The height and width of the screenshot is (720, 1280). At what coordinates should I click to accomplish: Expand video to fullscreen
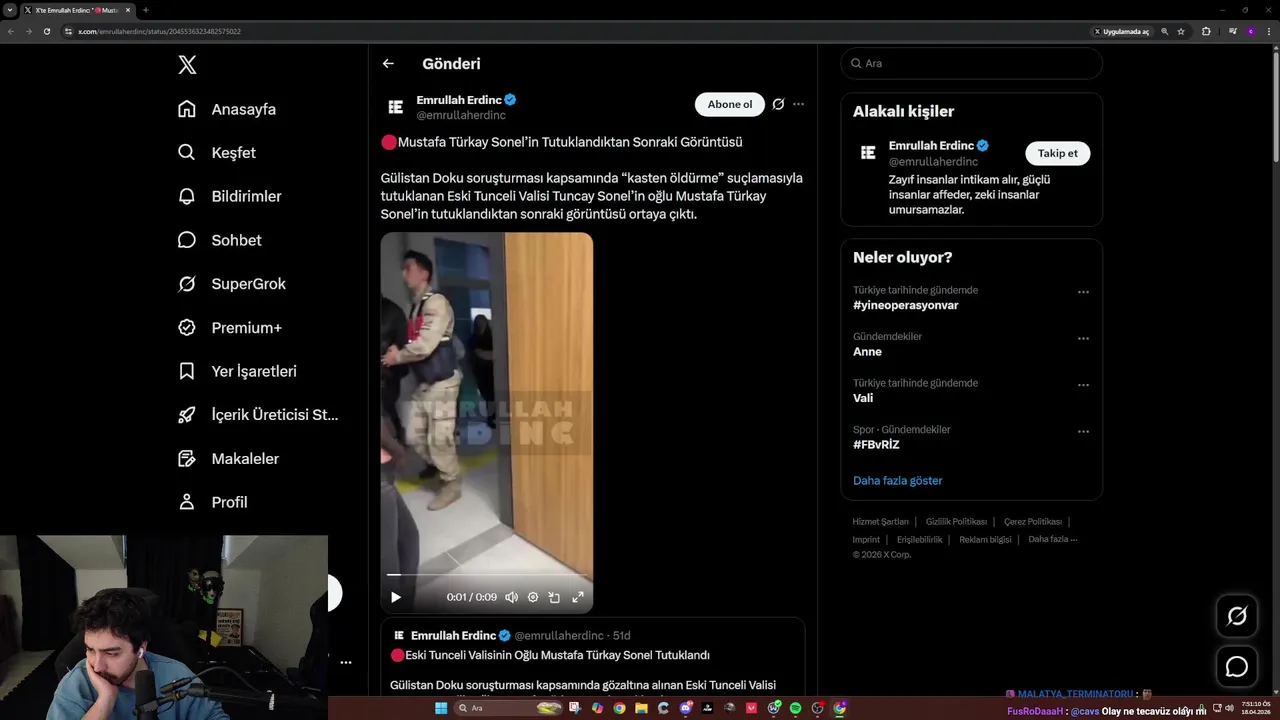click(577, 597)
